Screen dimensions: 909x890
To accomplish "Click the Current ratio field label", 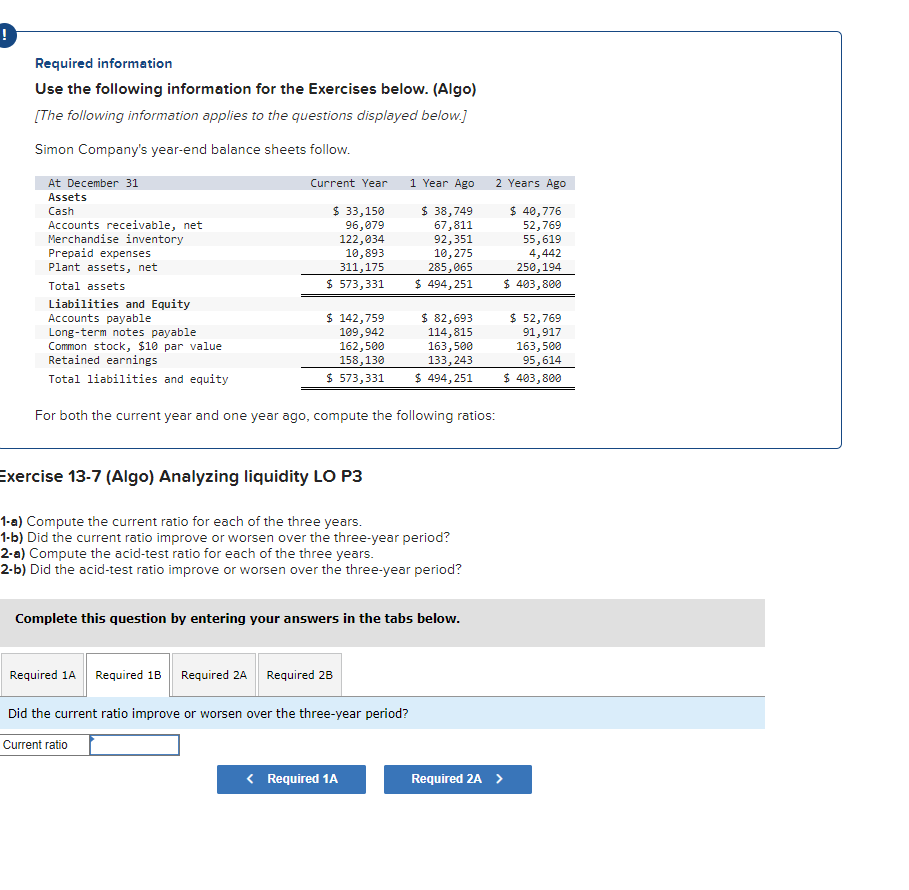I will (35, 745).
